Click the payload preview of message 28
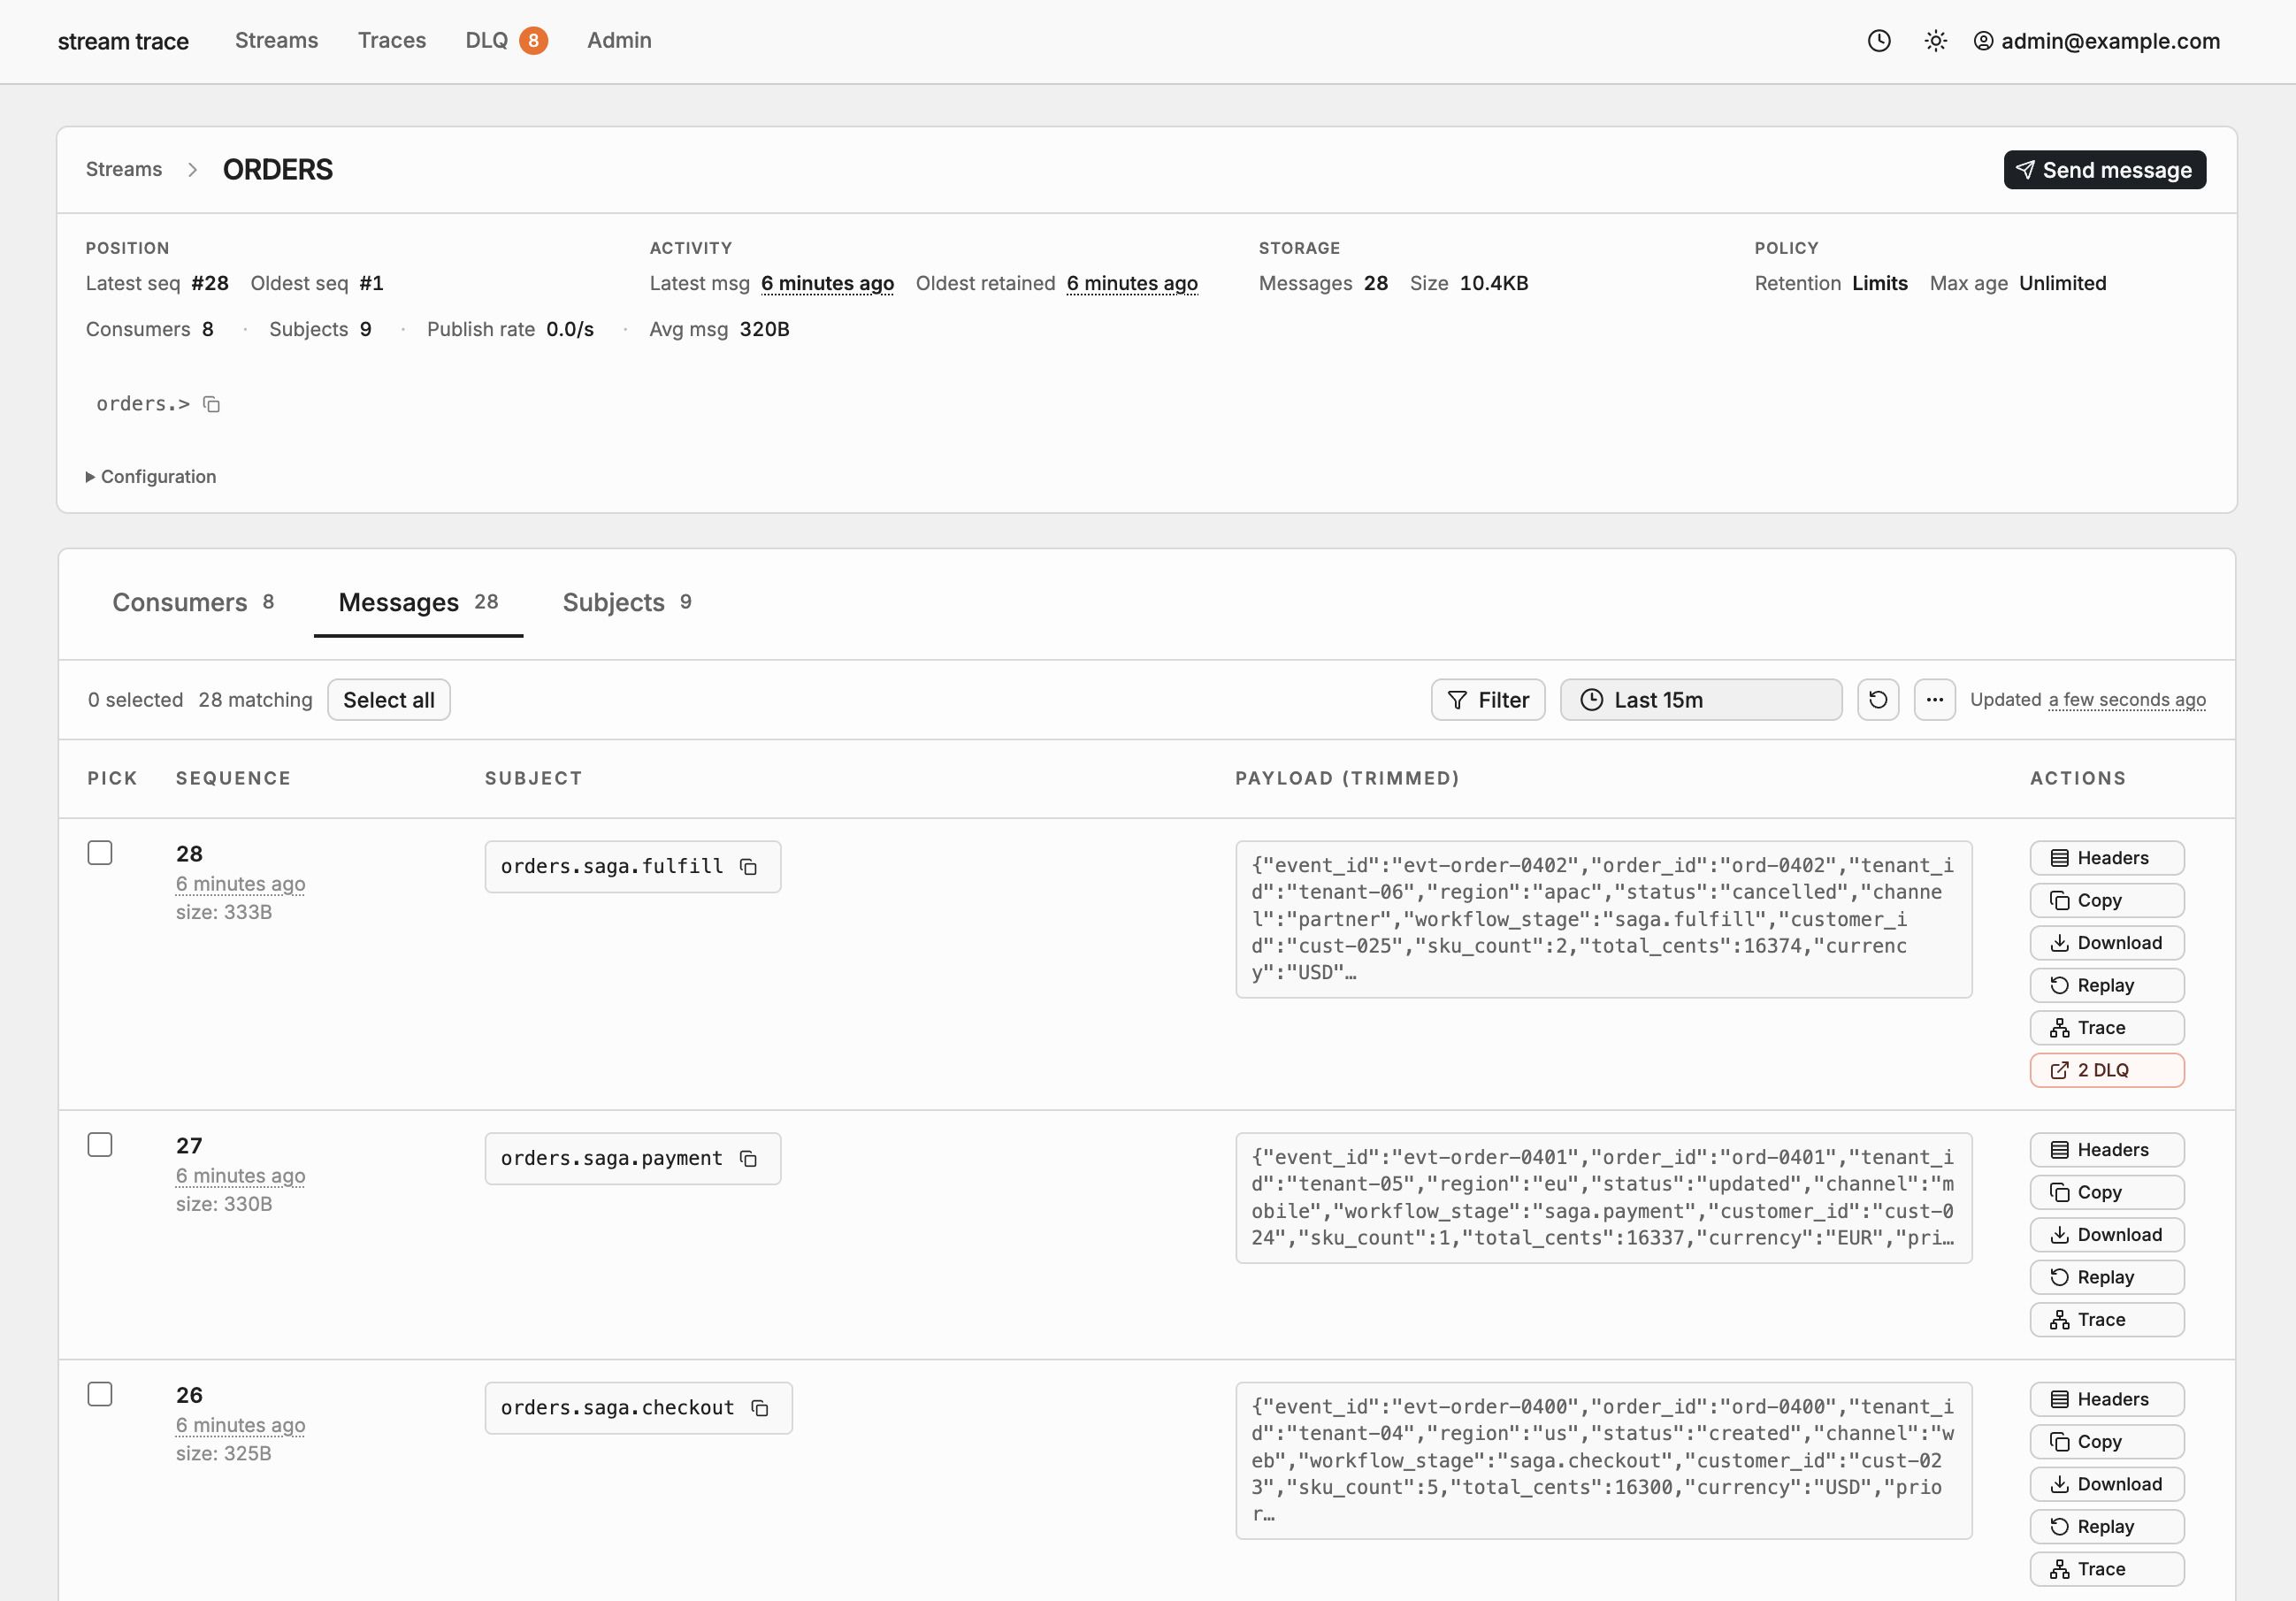Screen dimensions: 2296x1601 [x=1603, y=920]
